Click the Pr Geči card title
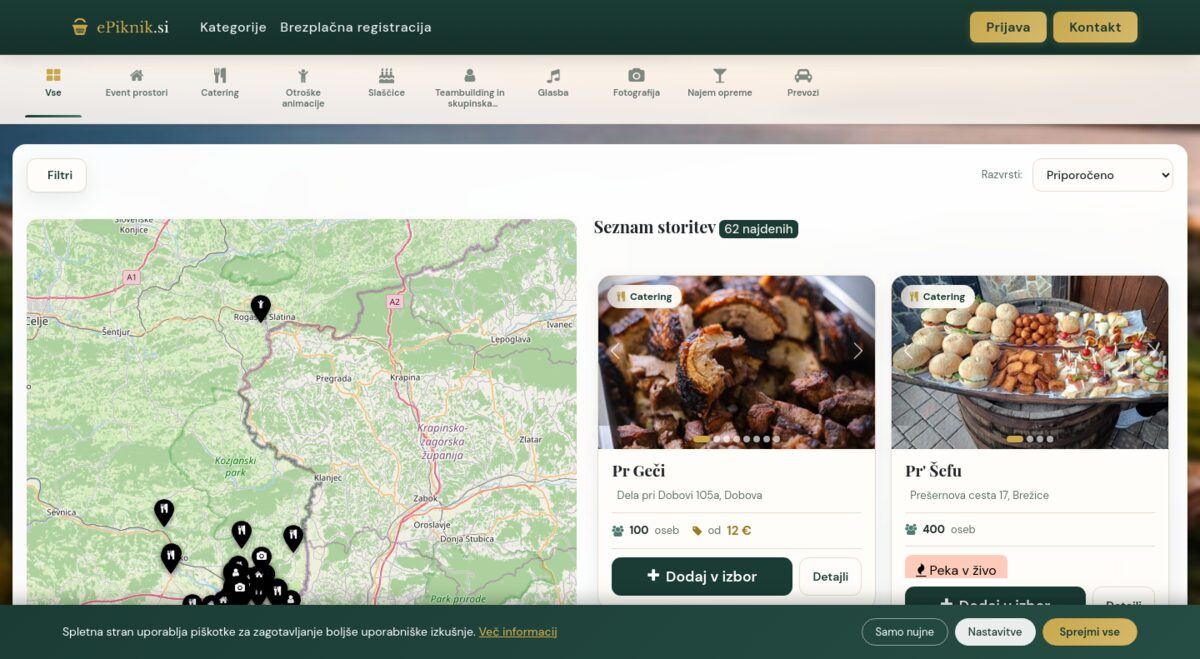Viewport: 1200px width, 659px height. click(638, 470)
